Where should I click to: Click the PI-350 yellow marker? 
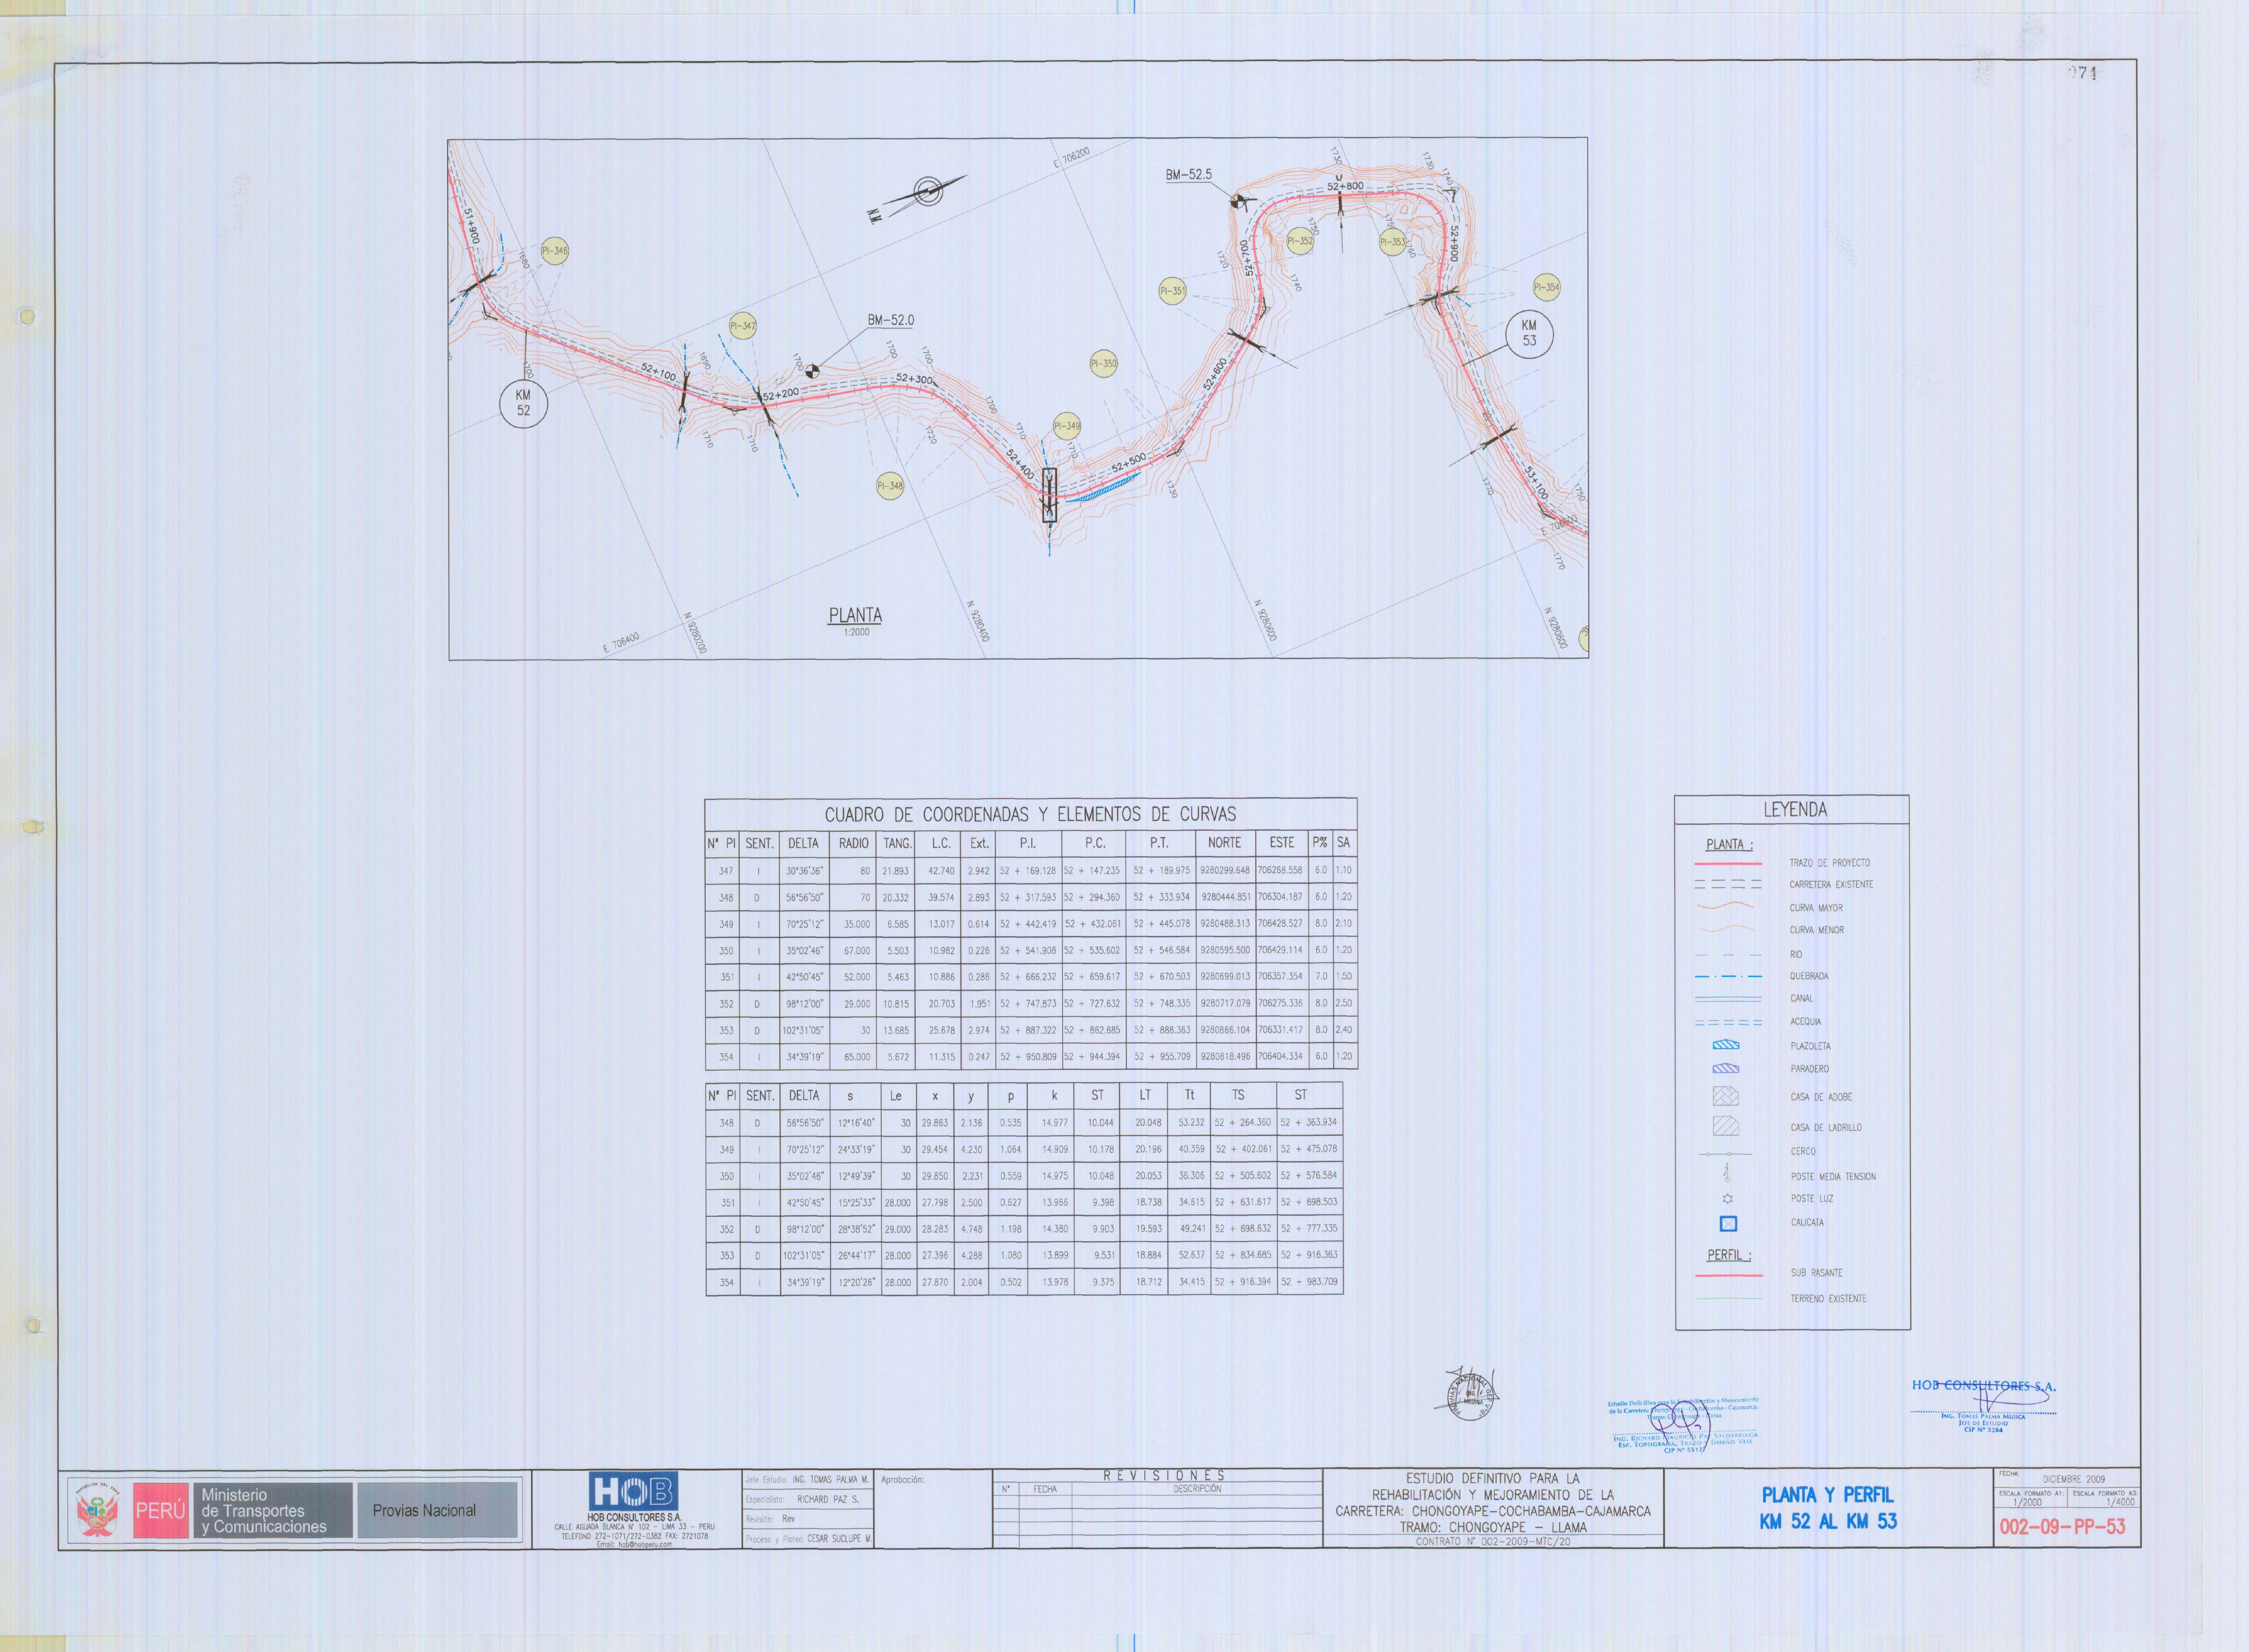pos(1103,364)
